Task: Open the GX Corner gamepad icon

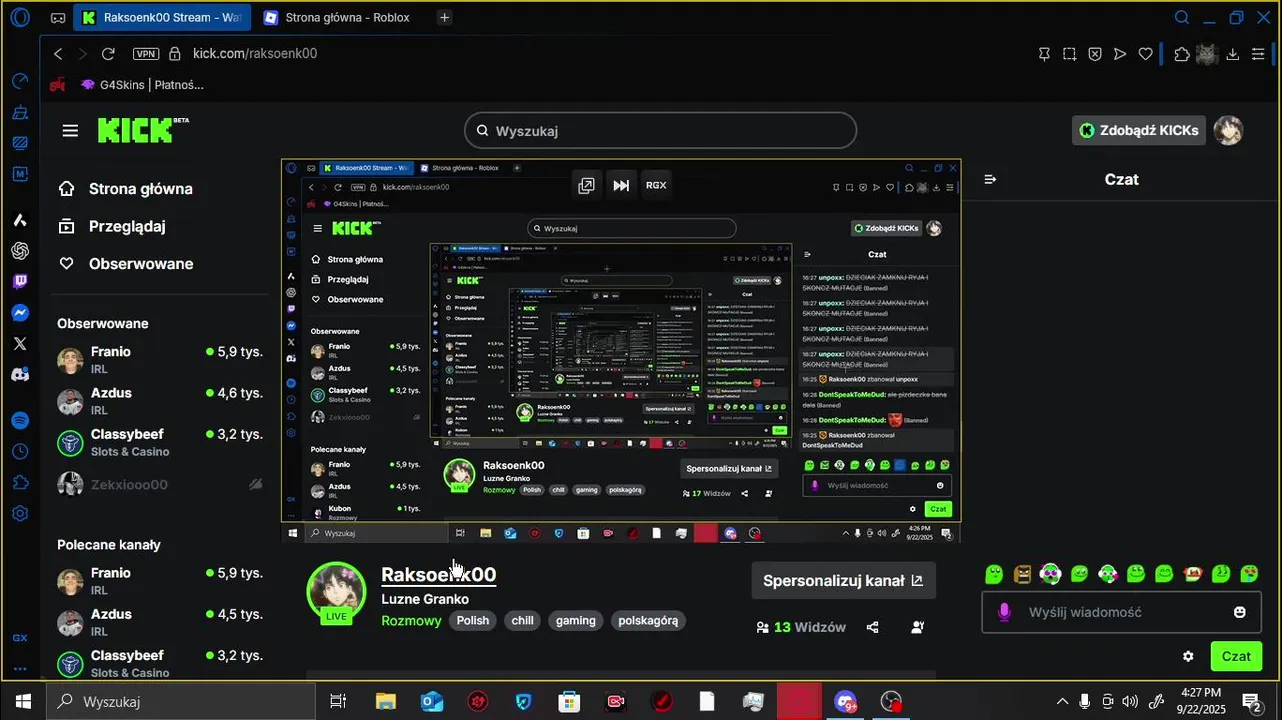Action: (x=58, y=18)
